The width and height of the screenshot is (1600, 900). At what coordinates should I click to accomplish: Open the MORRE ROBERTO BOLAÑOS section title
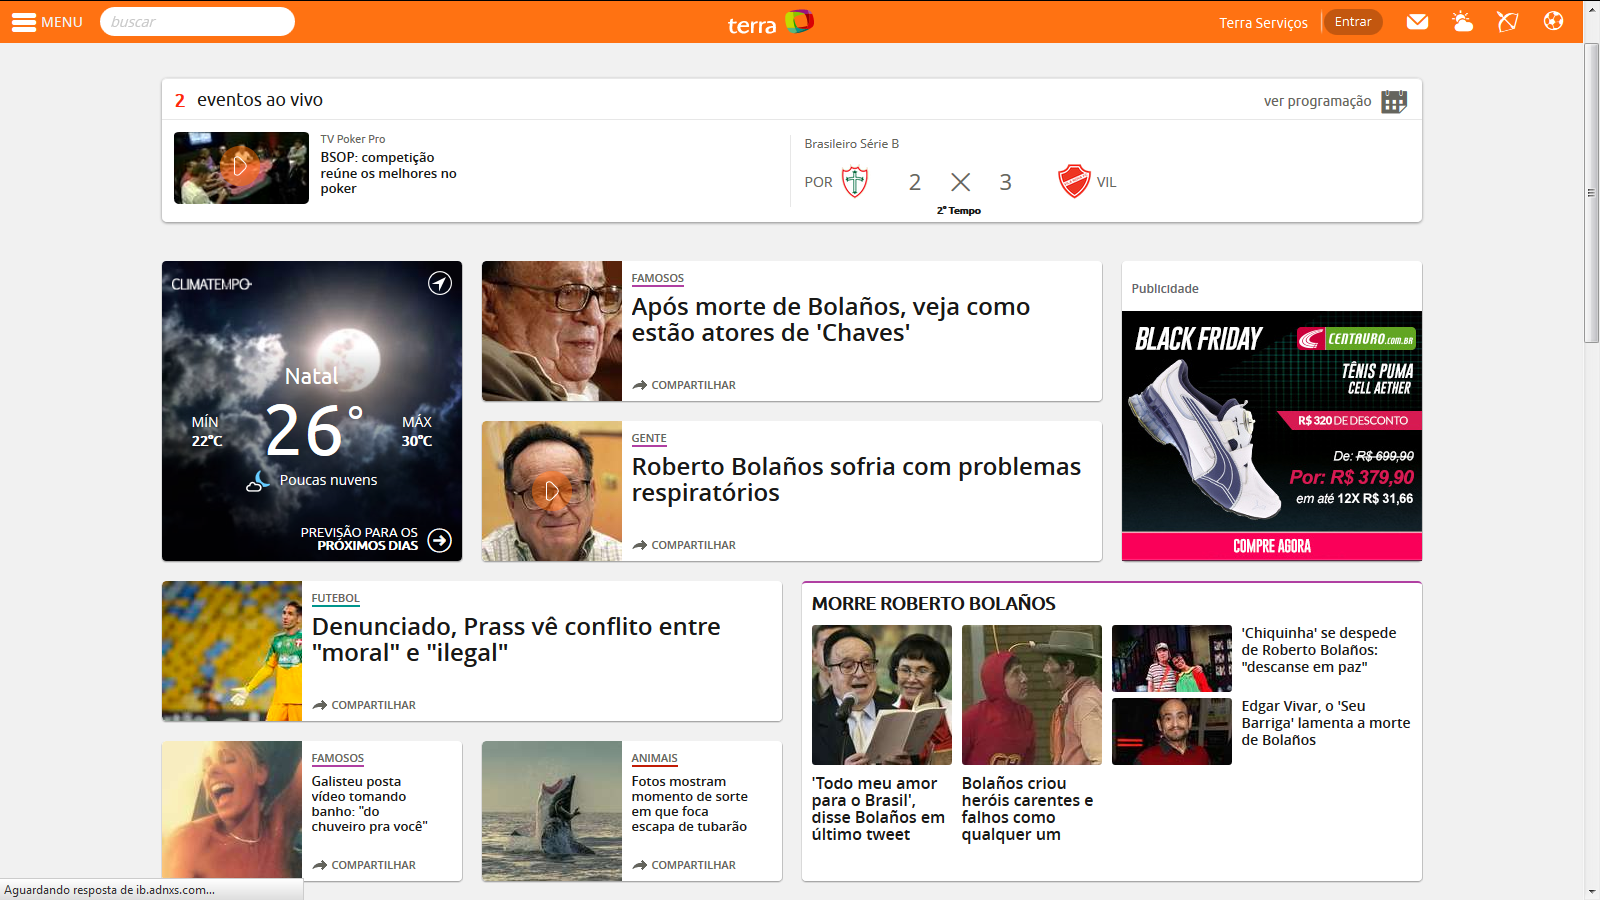click(934, 604)
